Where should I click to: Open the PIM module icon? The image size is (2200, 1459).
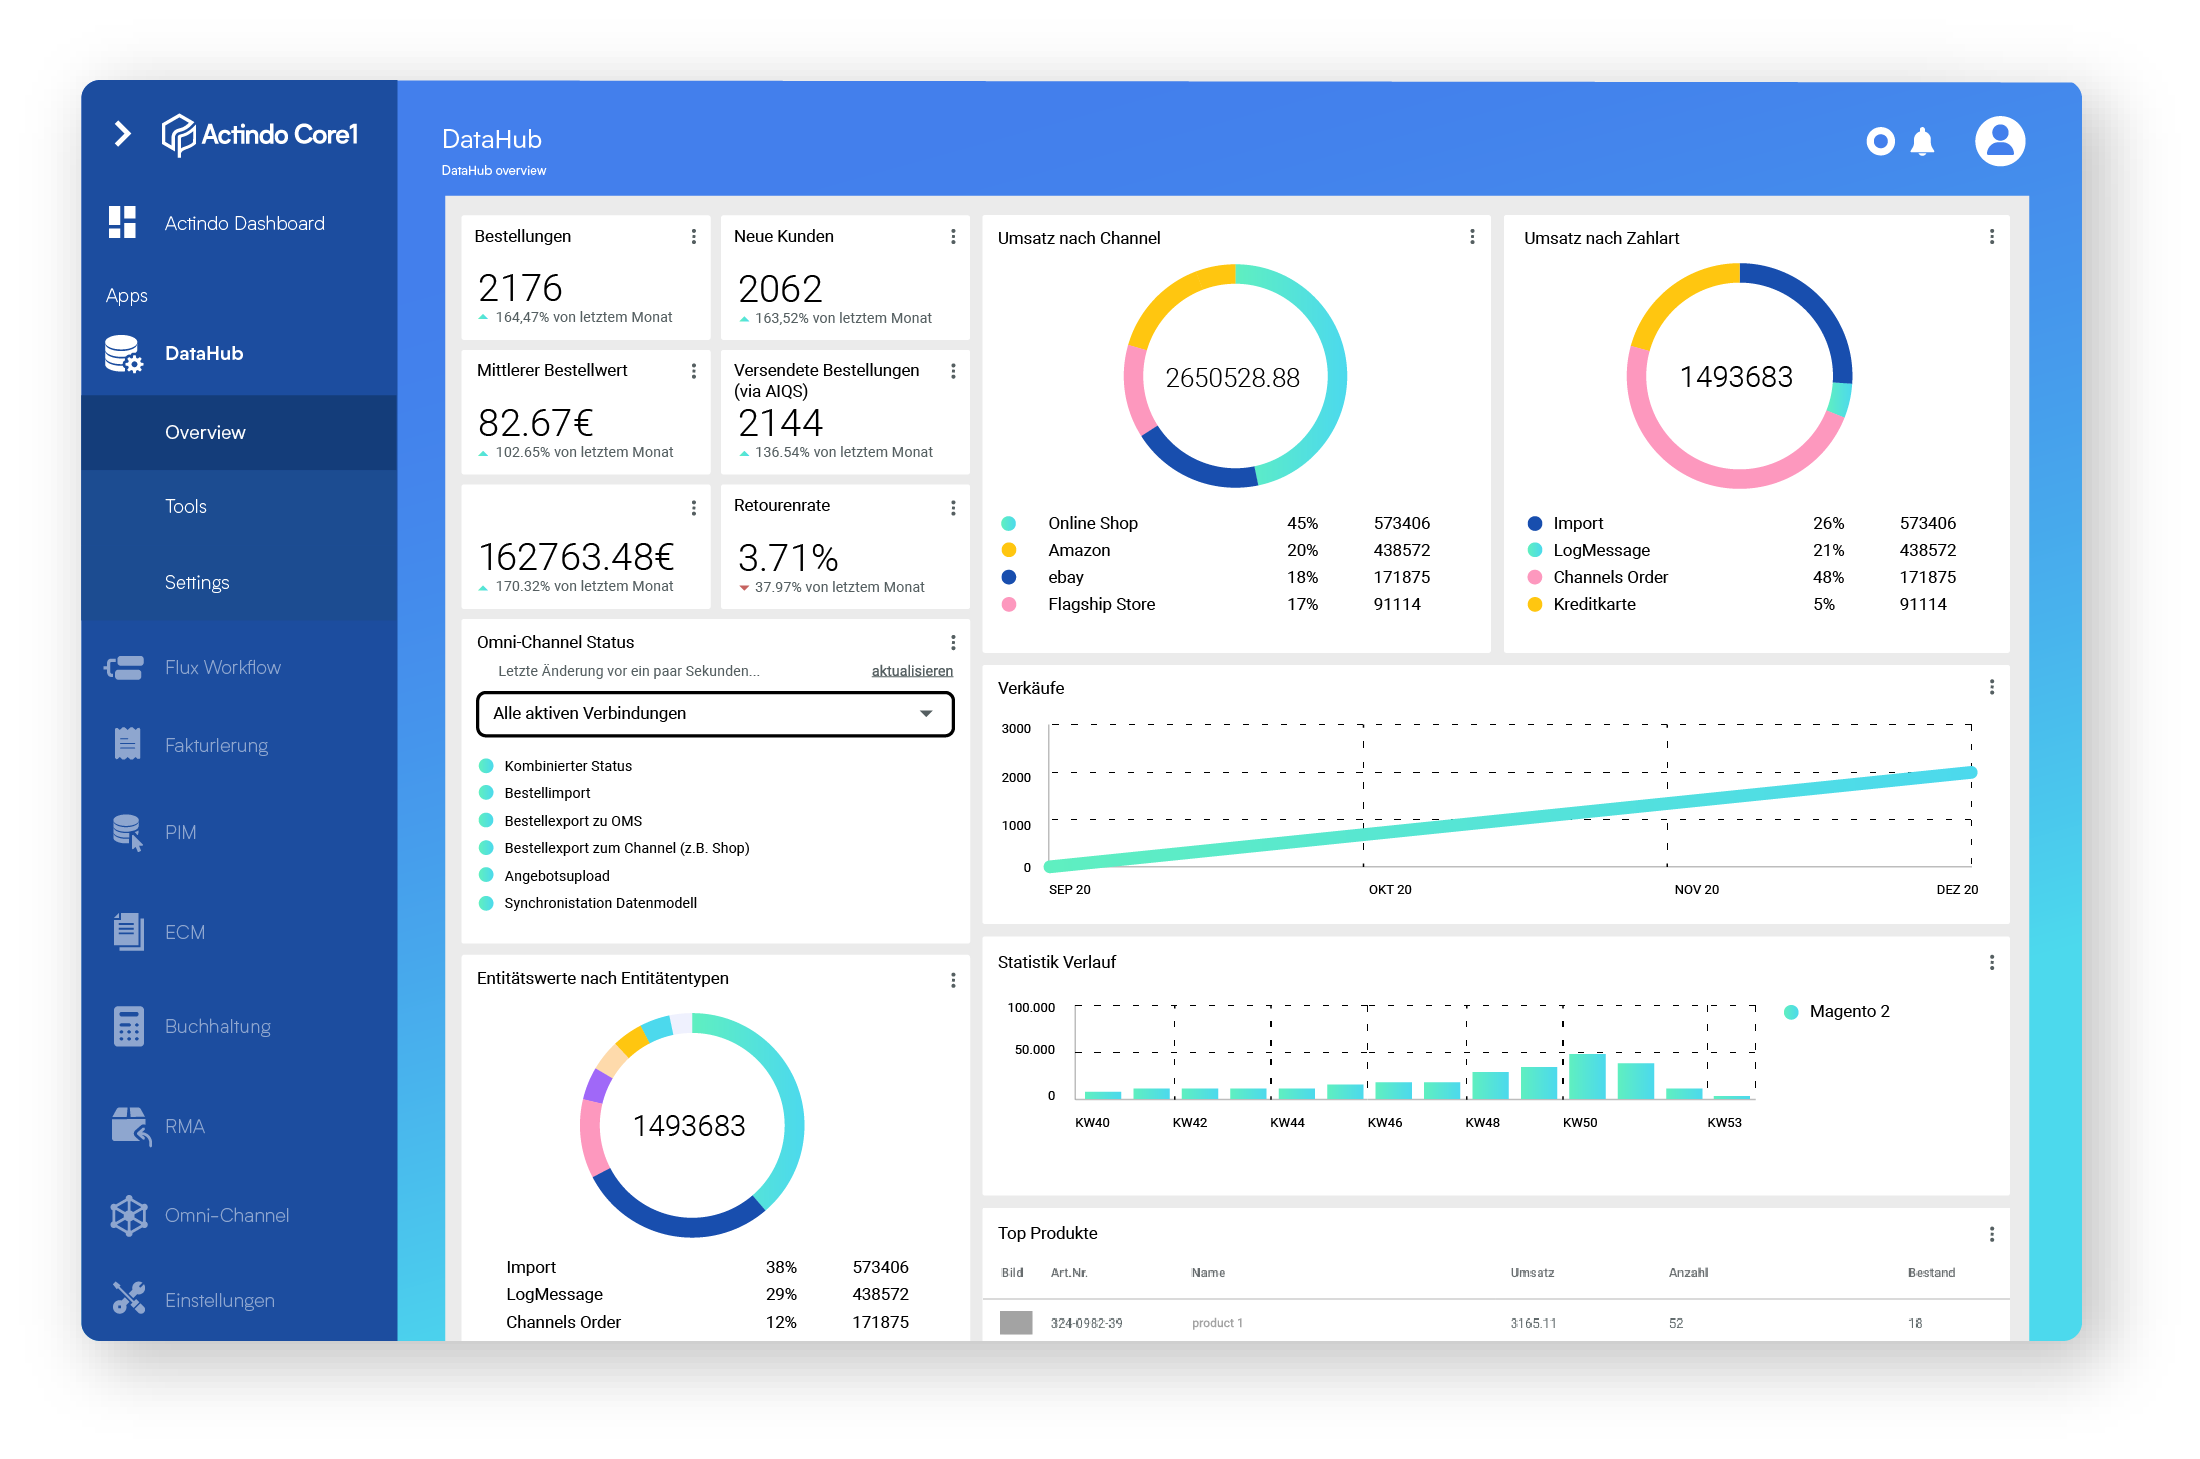tap(127, 832)
